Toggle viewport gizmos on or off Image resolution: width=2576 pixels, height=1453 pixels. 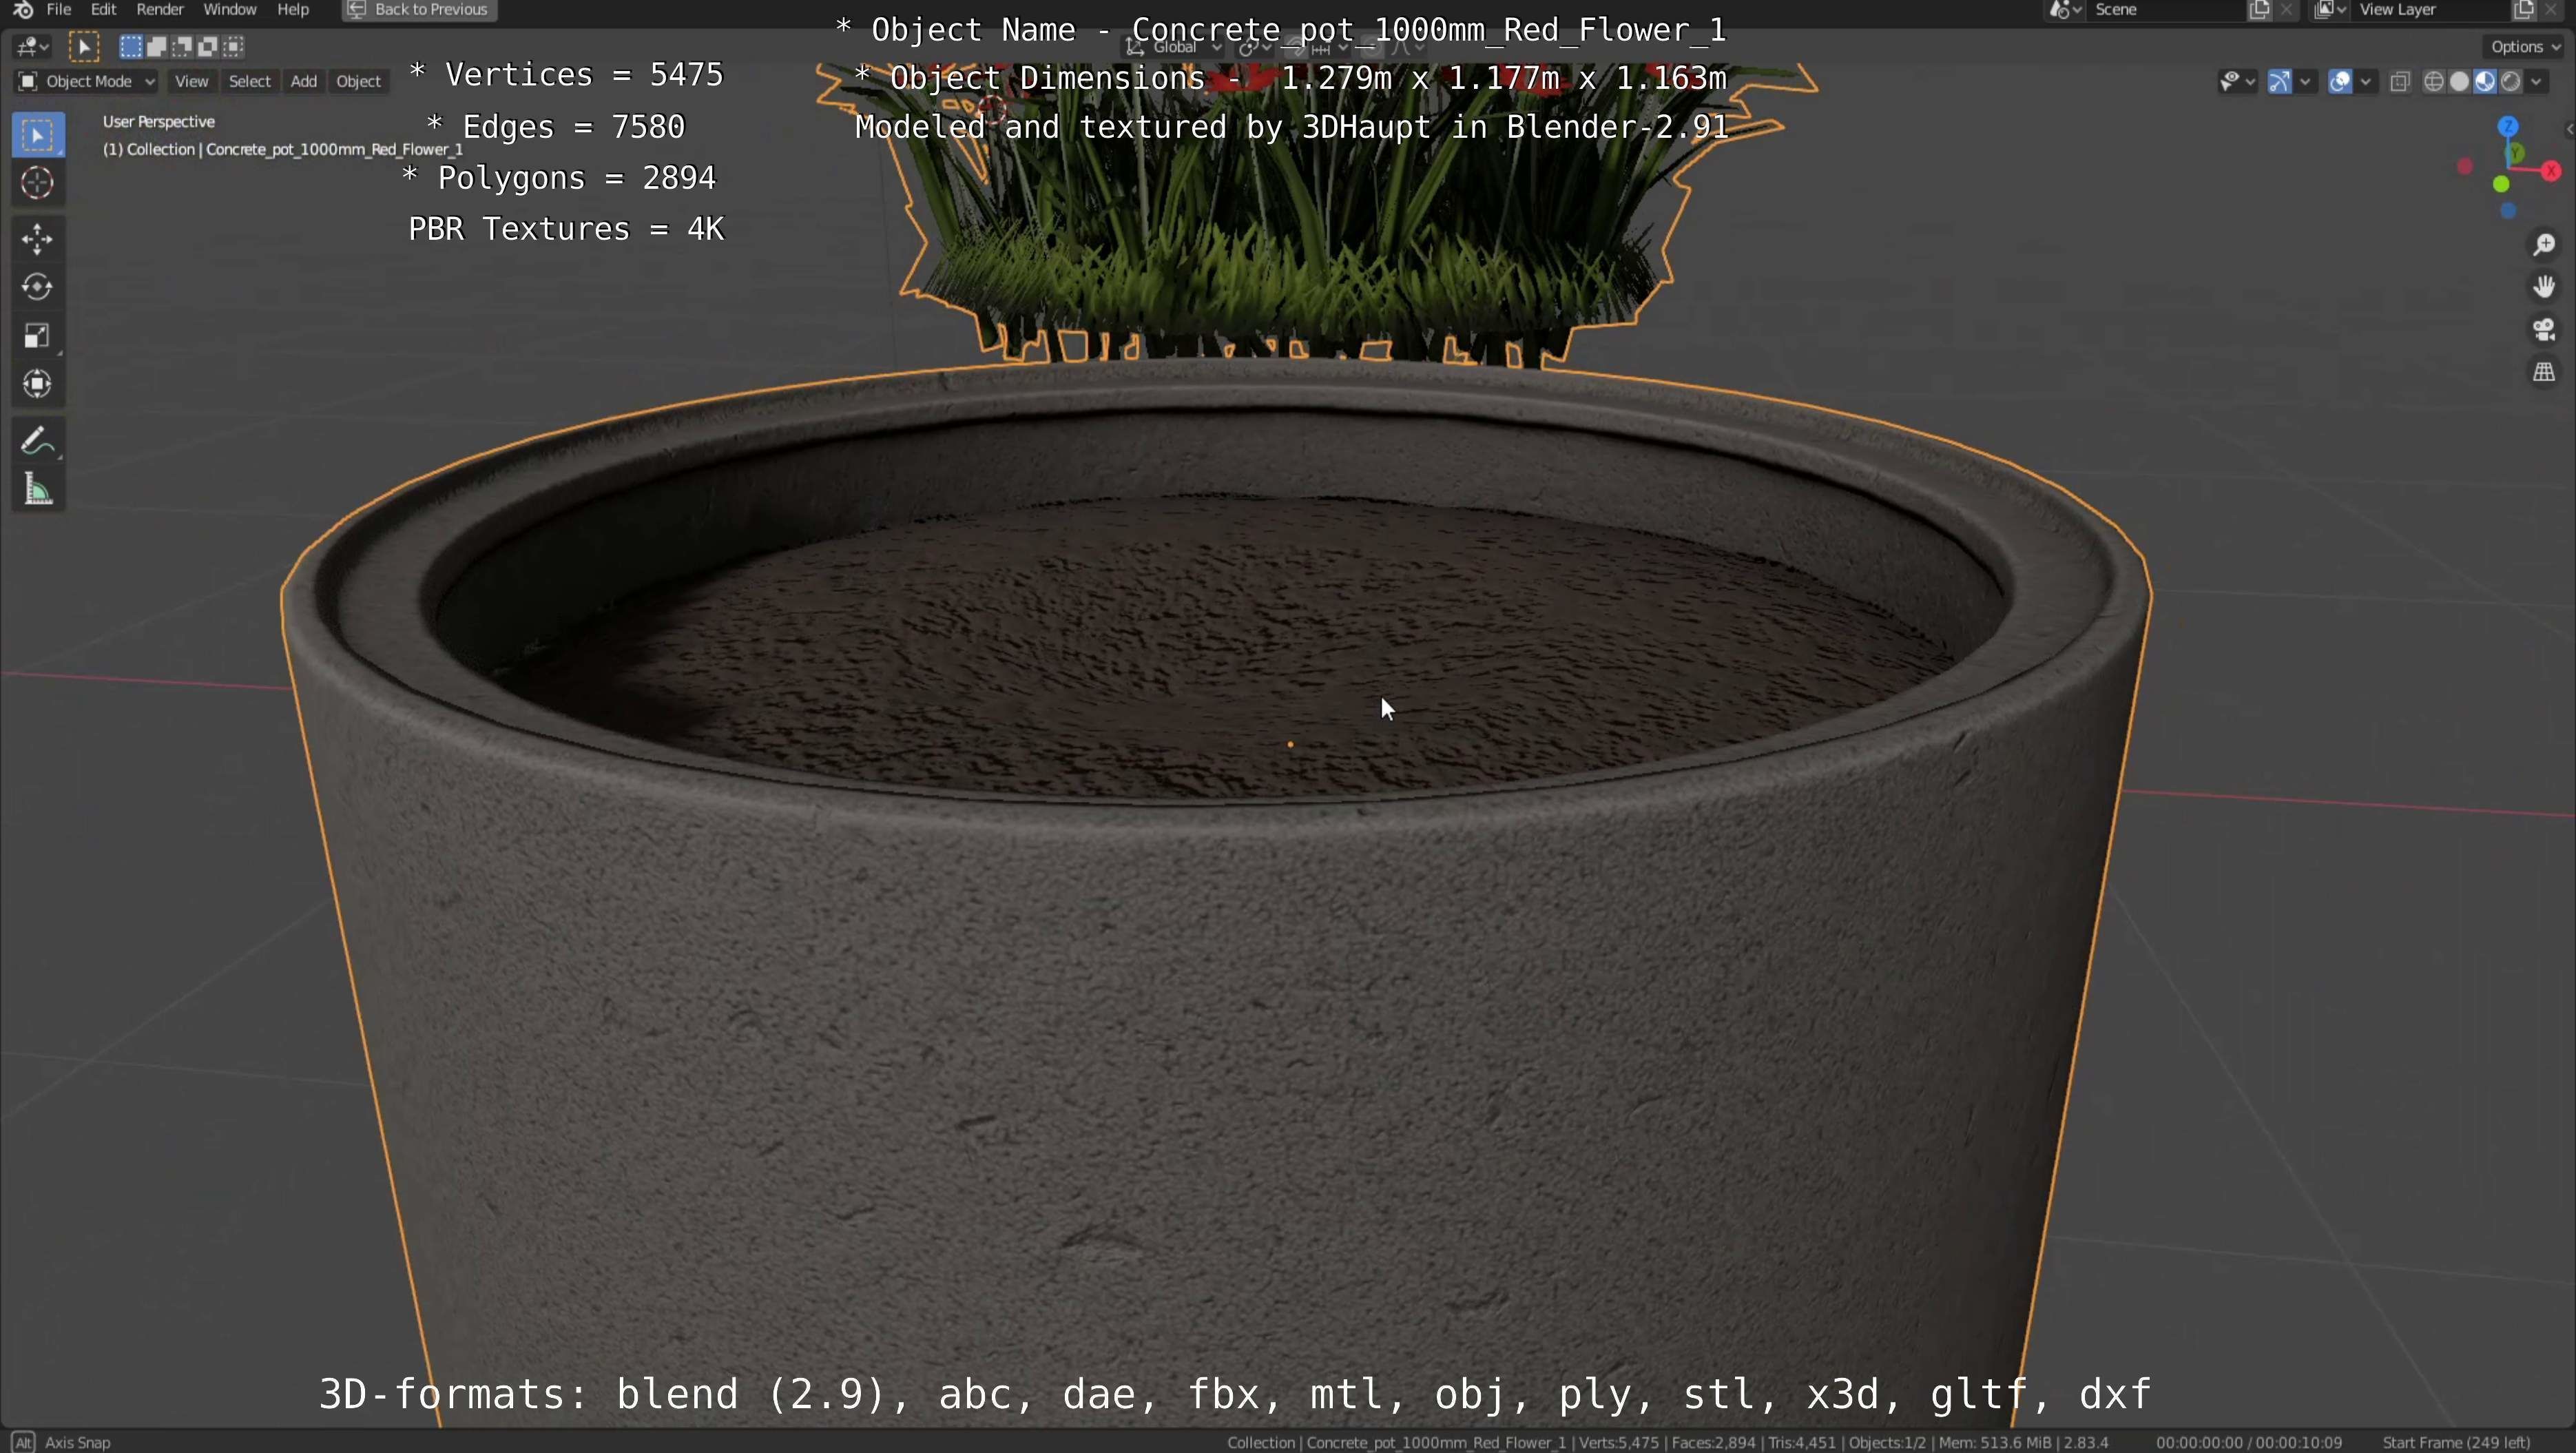tap(2279, 82)
